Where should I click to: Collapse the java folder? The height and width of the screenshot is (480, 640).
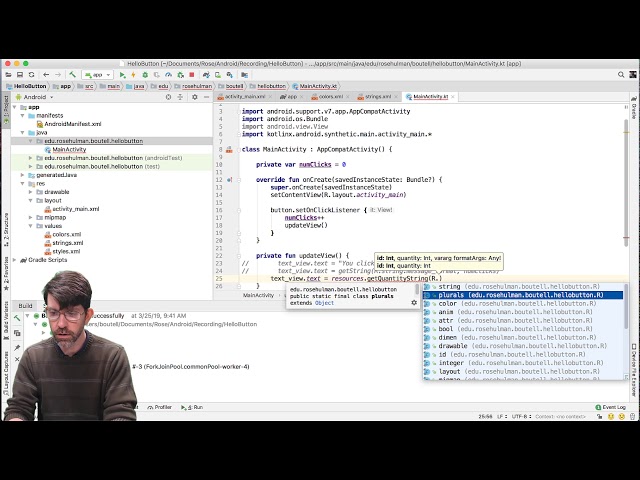[x=23, y=133]
